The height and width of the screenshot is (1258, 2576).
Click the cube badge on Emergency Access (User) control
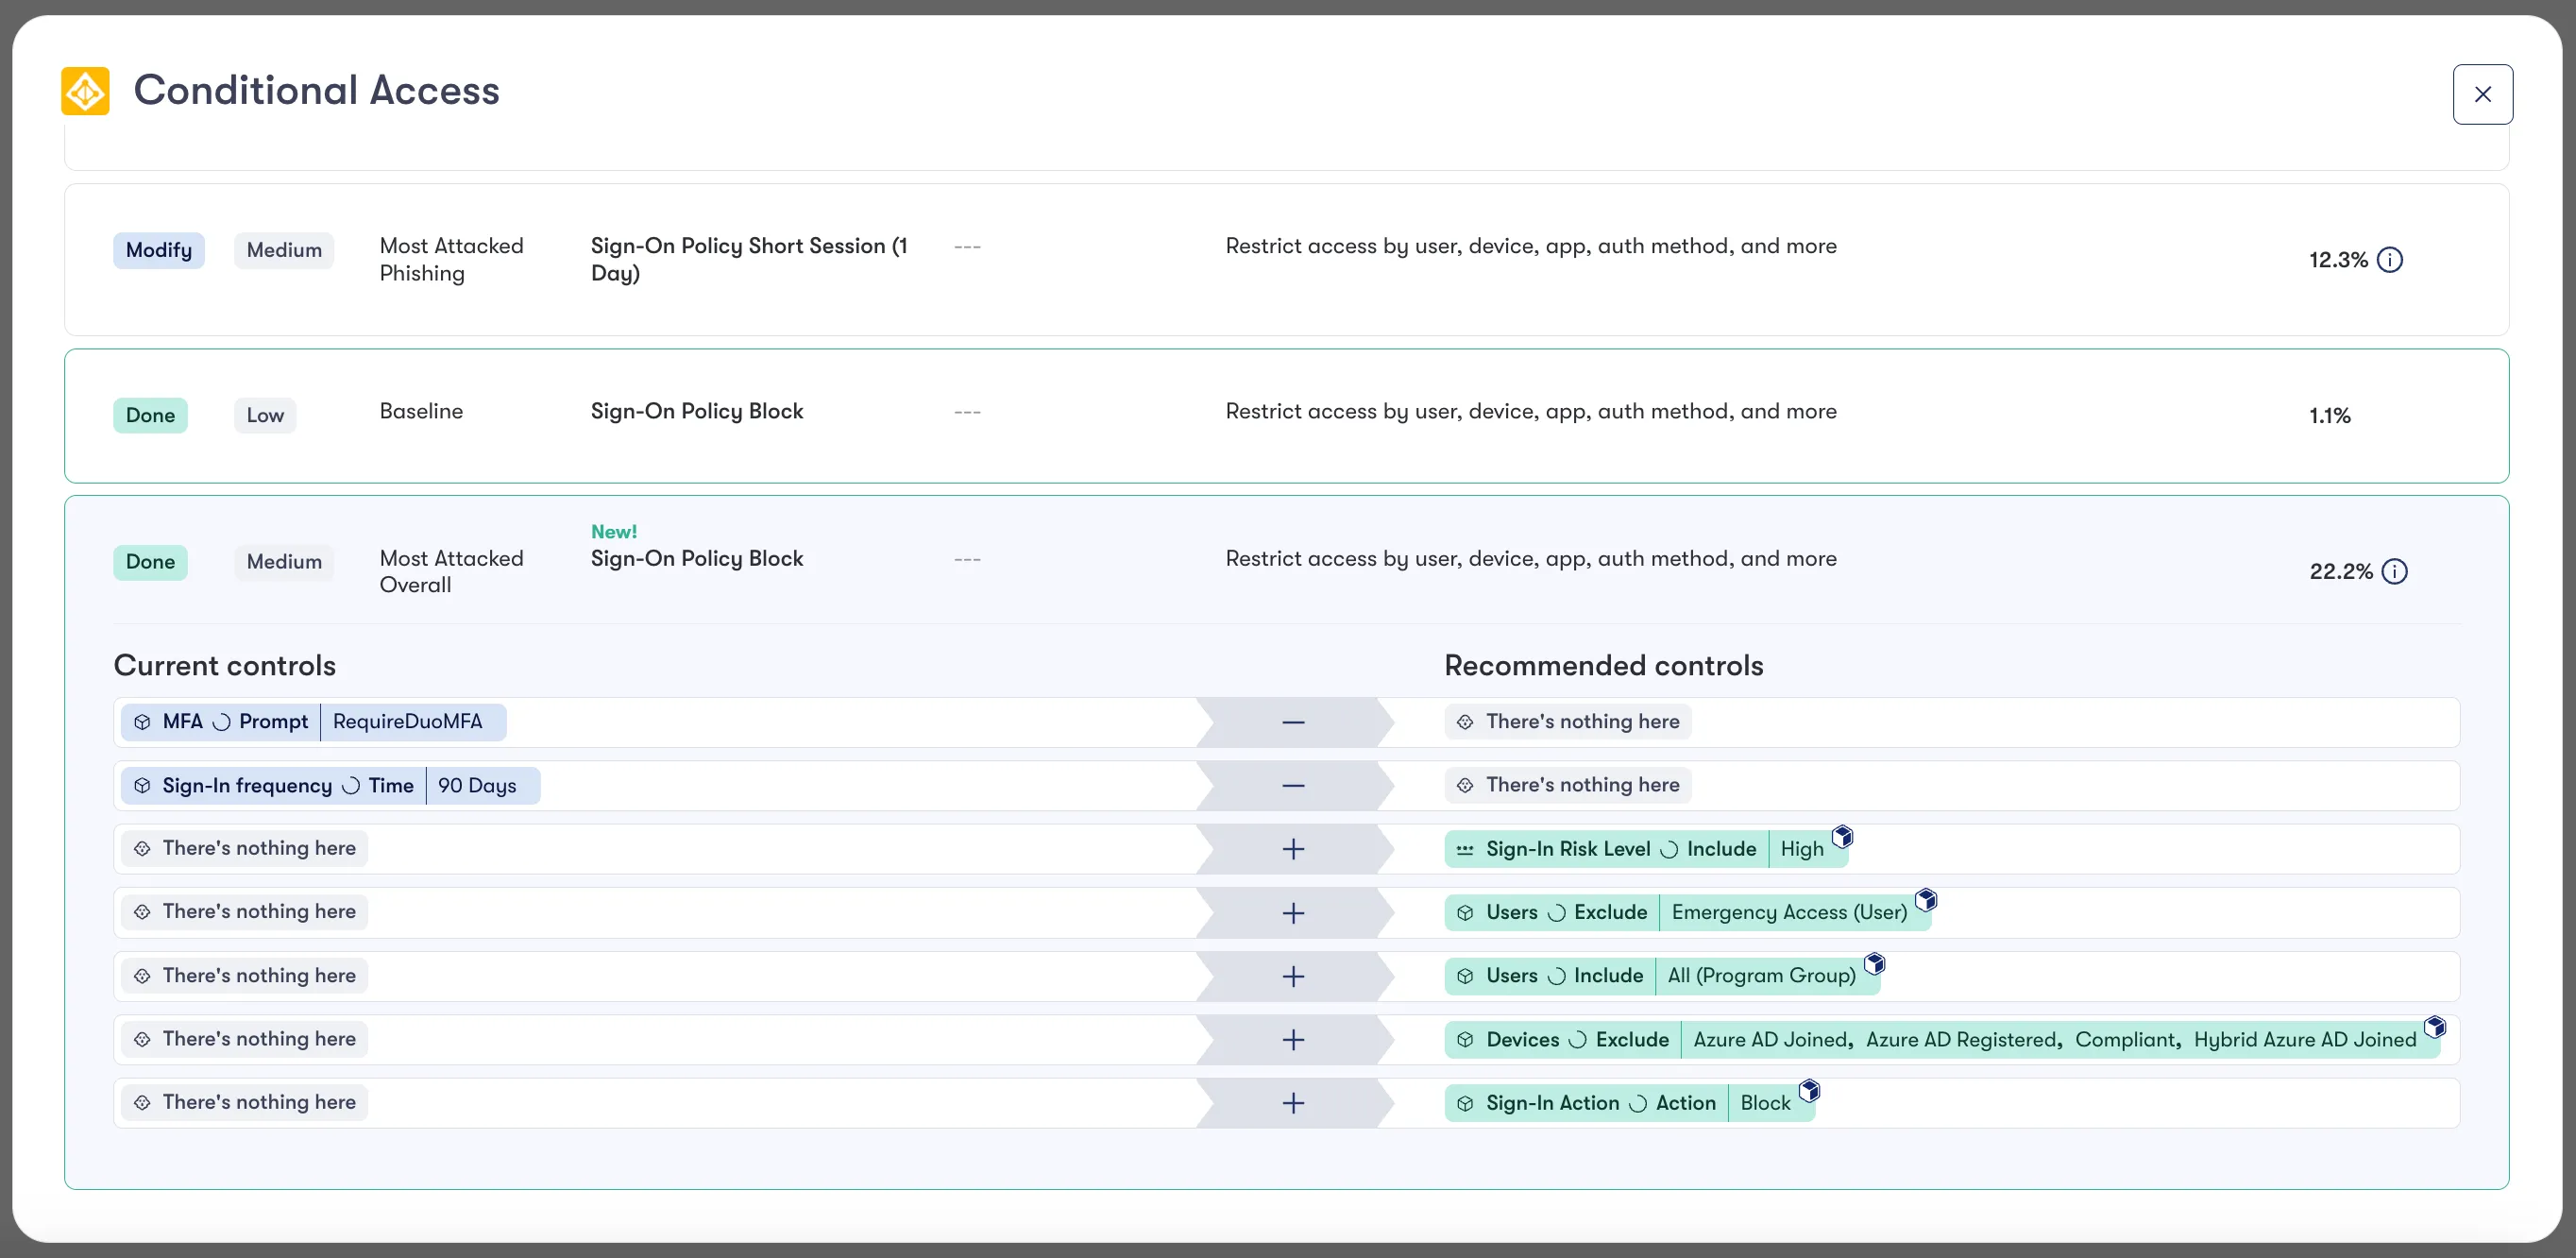tap(1927, 899)
